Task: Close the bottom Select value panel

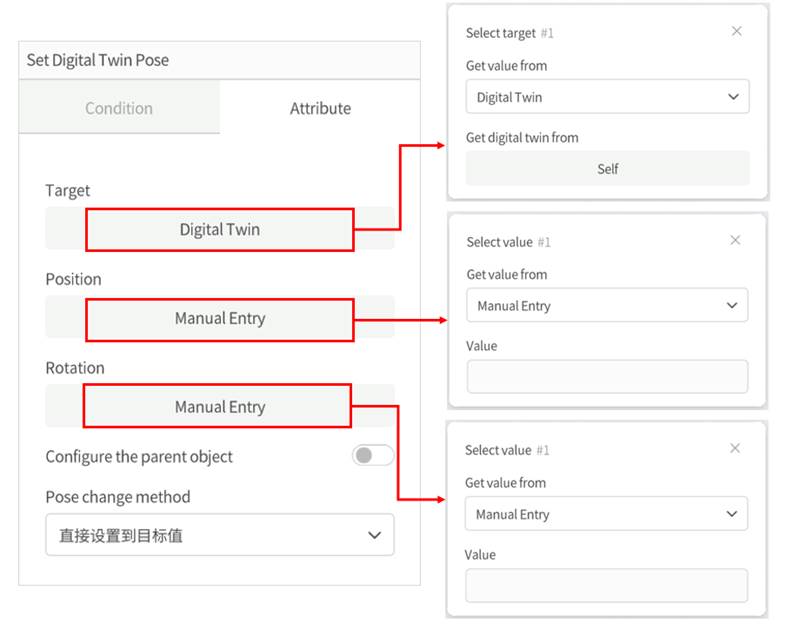Action: tap(735, 449)
